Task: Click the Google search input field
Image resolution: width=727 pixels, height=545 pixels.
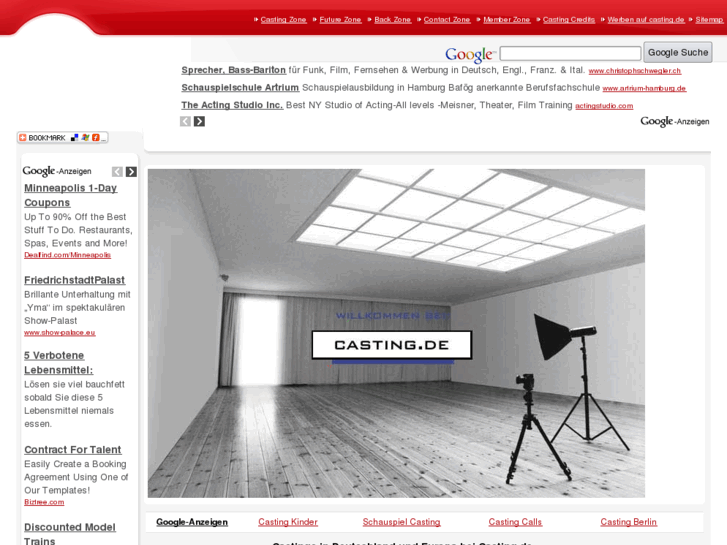Action: tap(570, 53)
